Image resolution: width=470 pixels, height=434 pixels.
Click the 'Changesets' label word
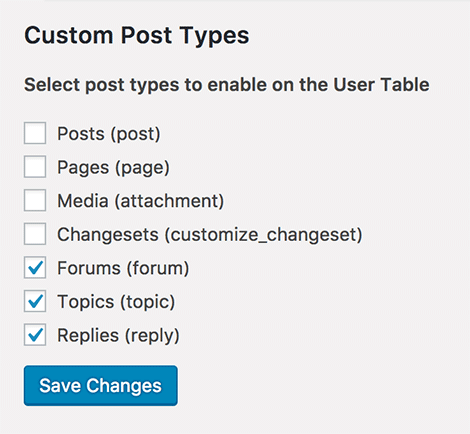pyautogui.click(x=108, y=235)
